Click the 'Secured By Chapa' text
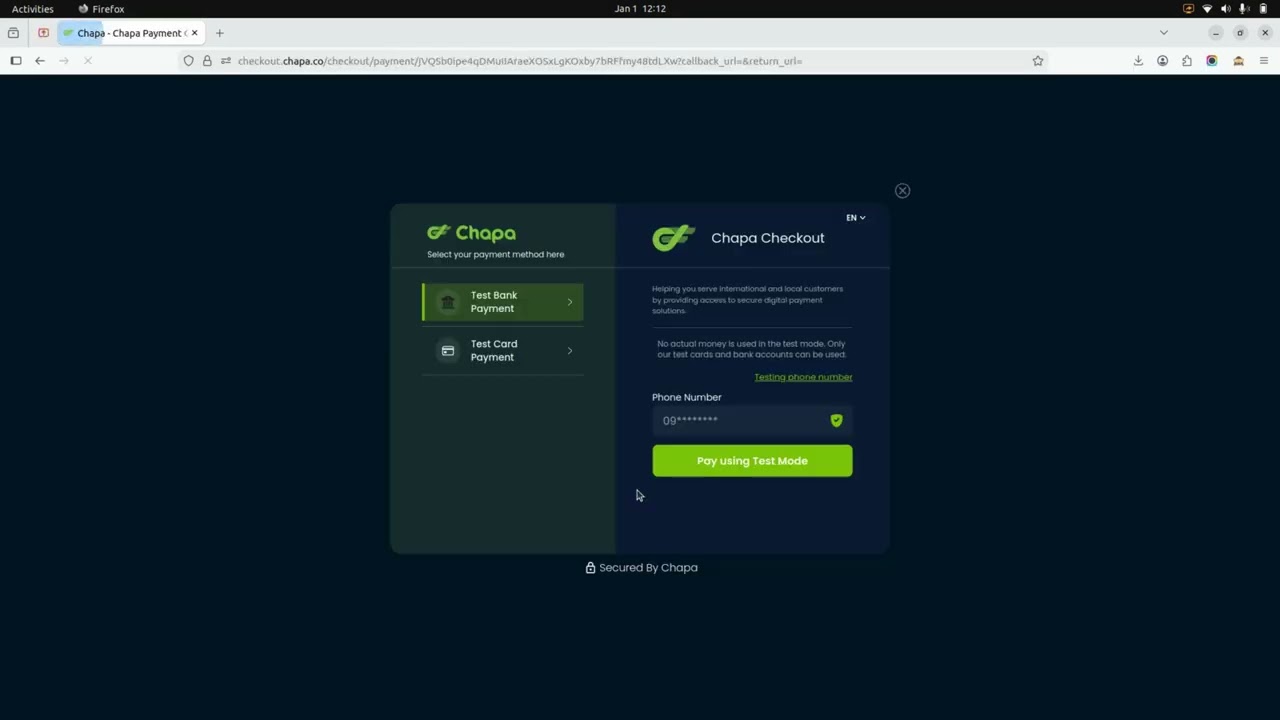The width and height of the screenshot is (1280, 720). point(648,568)
